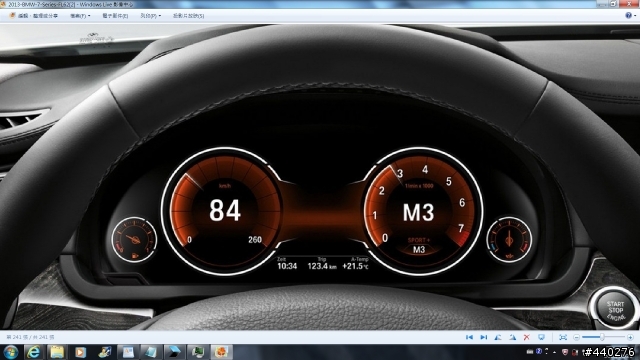Show hidden system tray icons arrow
The height and width of the screenshot is (360, 640).
click(554, 352)
